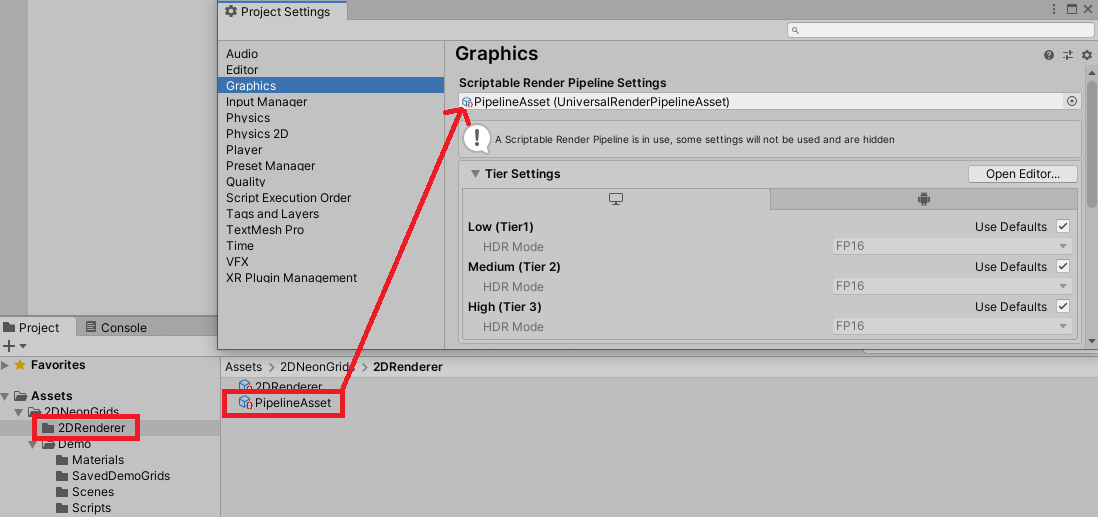Screen dimensions: 1098x517
Task: Select the PipelineAsset file in Project browser
Action: coord(292,403)
